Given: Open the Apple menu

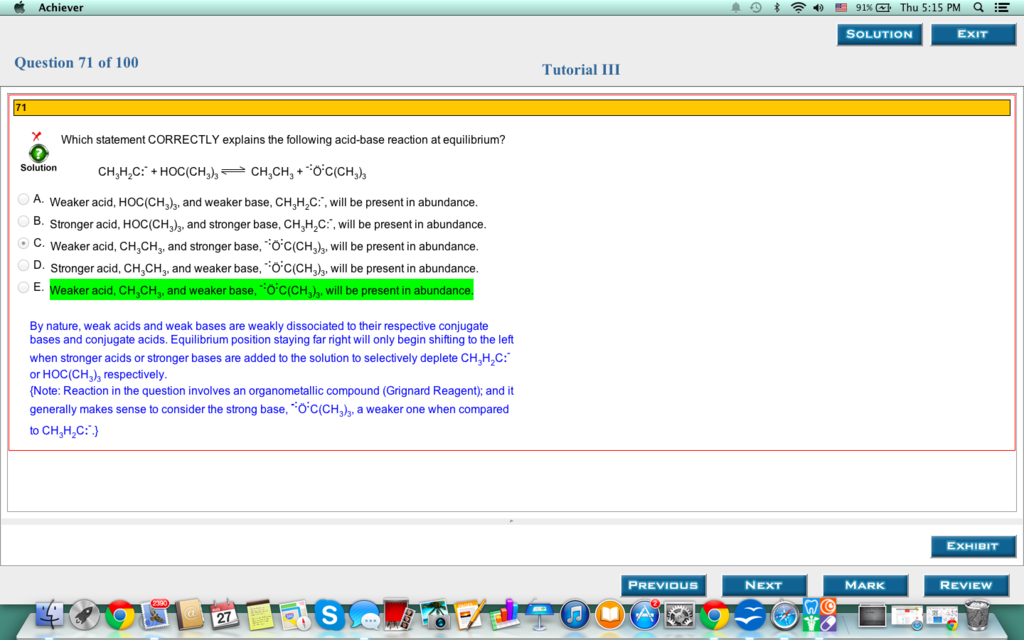Looking at the screenshot, I should (19, 8).
